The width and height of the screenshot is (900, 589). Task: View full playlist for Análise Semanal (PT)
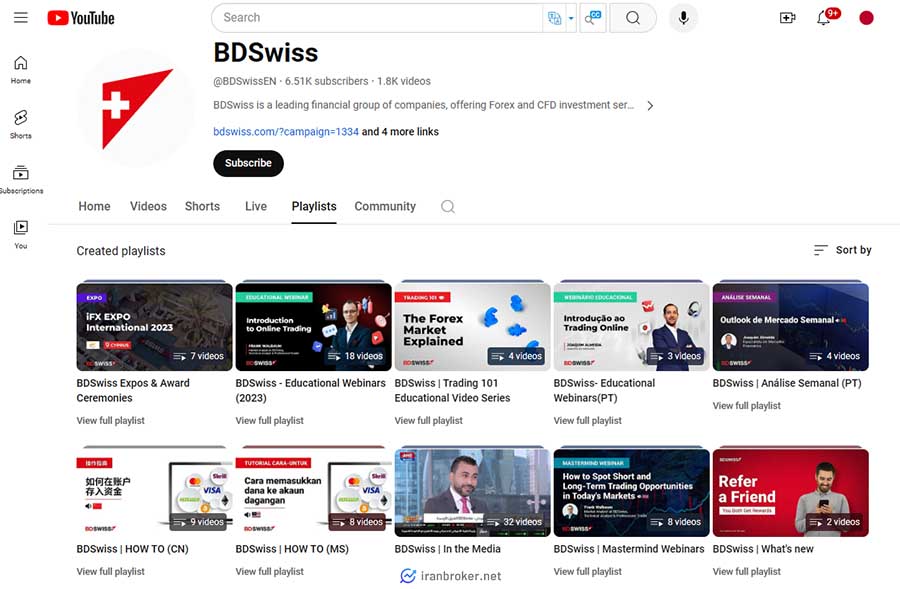(746, 405)
